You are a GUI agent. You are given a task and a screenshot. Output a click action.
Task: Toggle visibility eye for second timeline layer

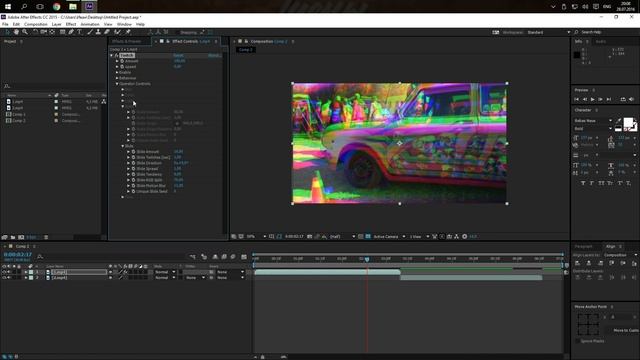click(4, 278)
